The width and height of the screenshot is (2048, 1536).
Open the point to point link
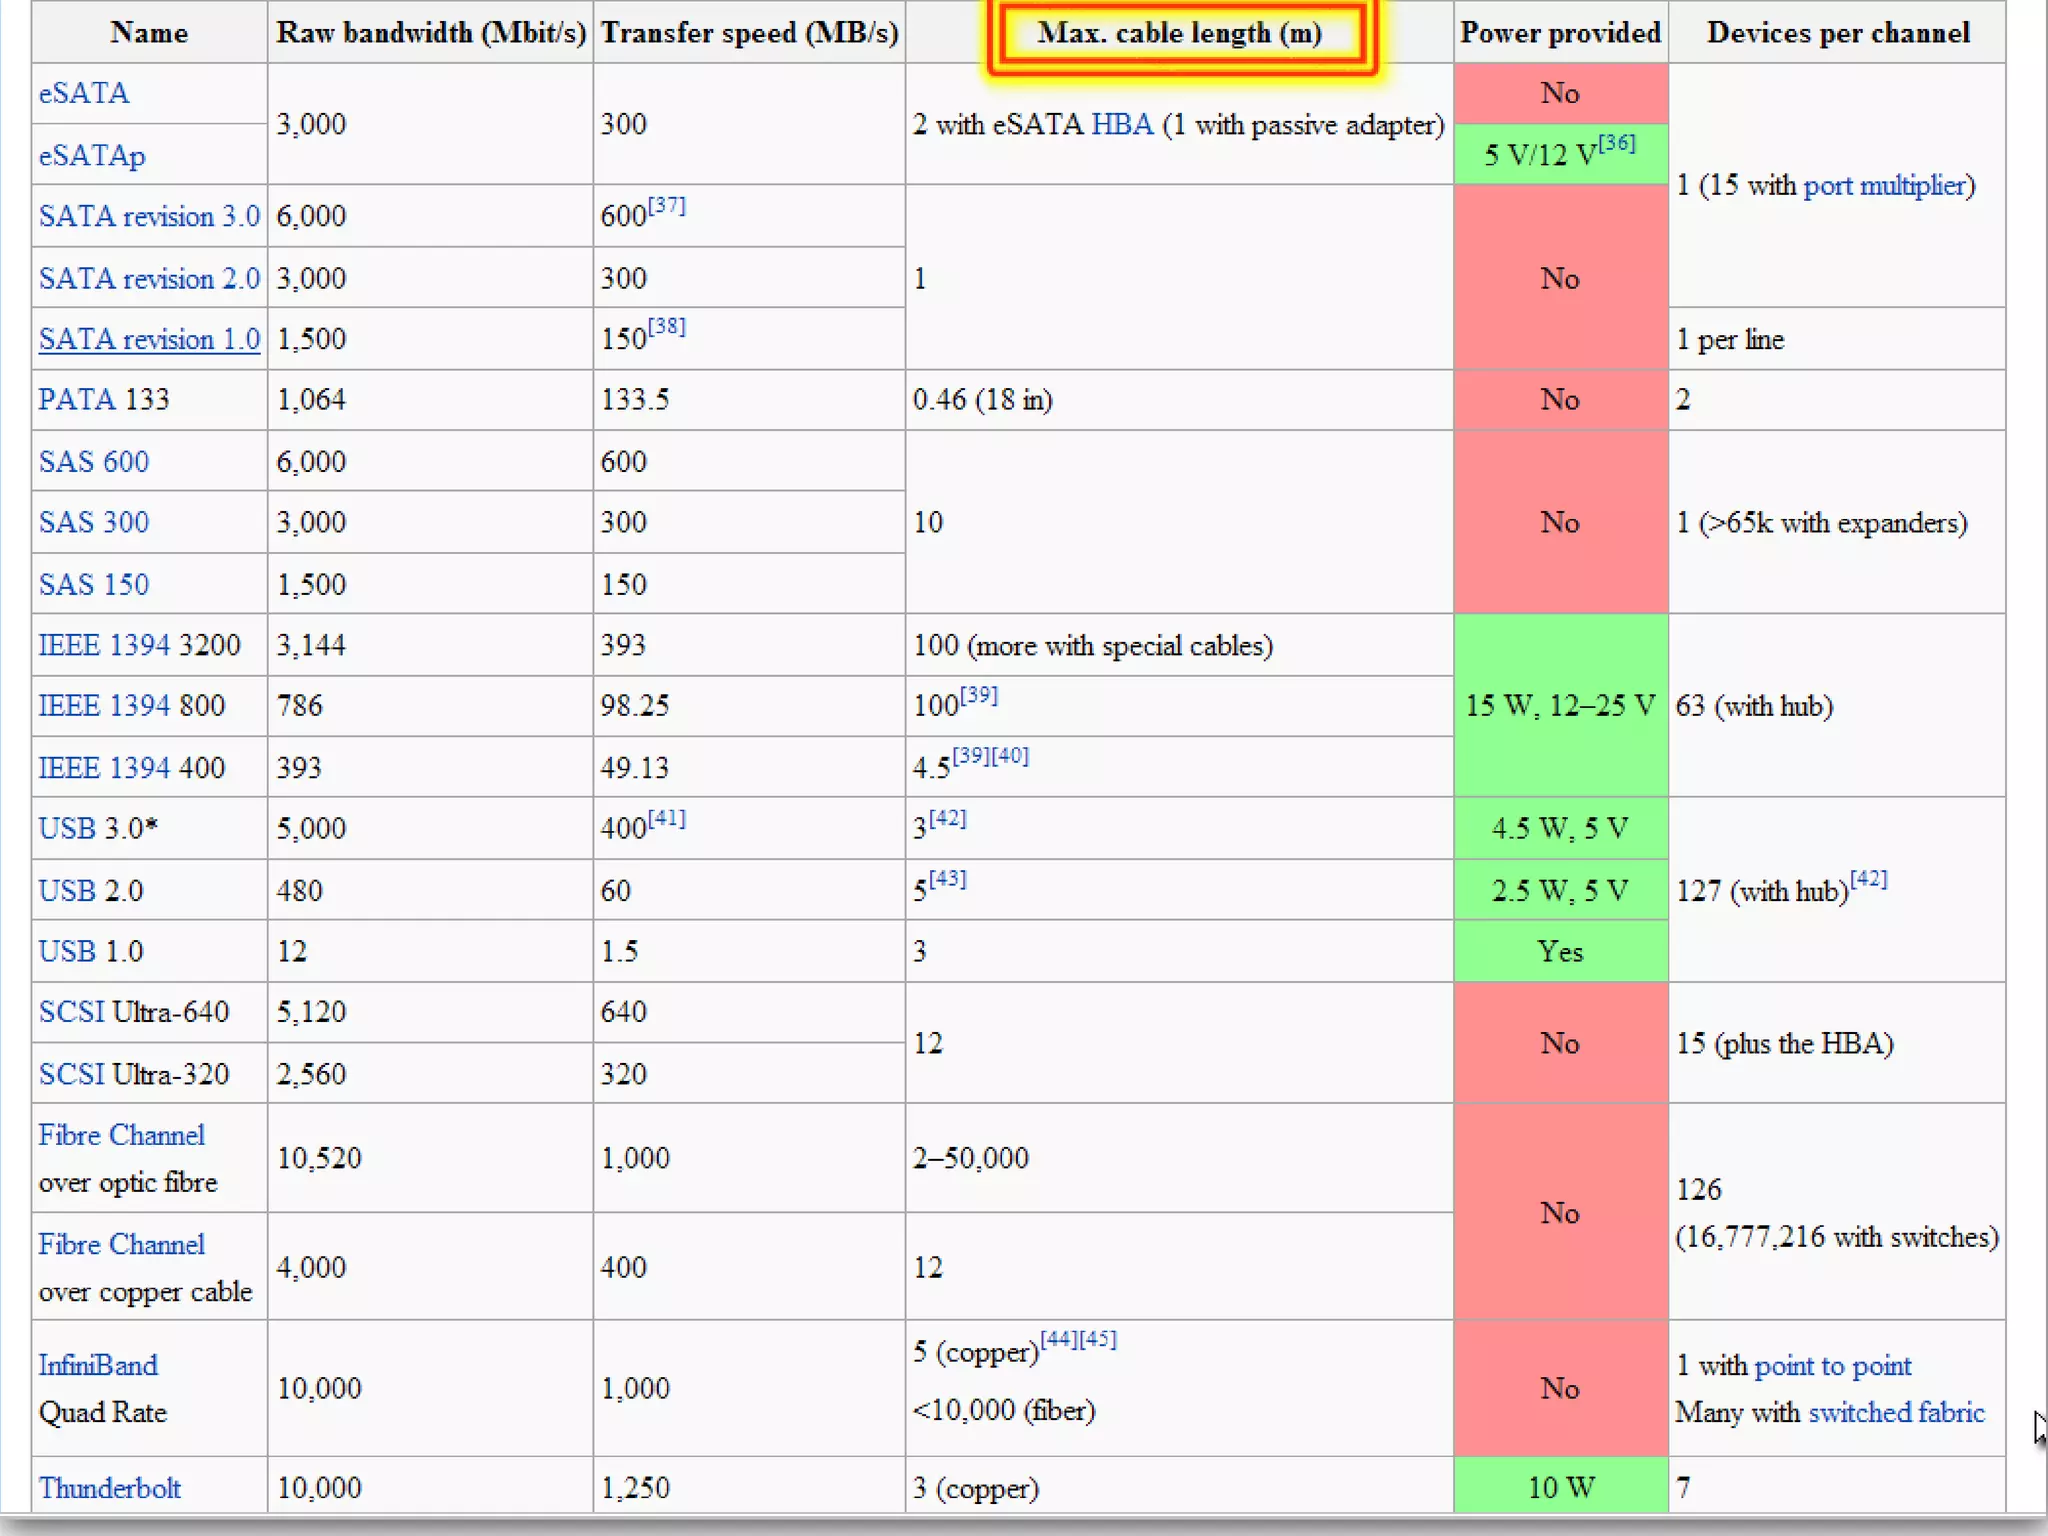(x=1832, y=1366)
